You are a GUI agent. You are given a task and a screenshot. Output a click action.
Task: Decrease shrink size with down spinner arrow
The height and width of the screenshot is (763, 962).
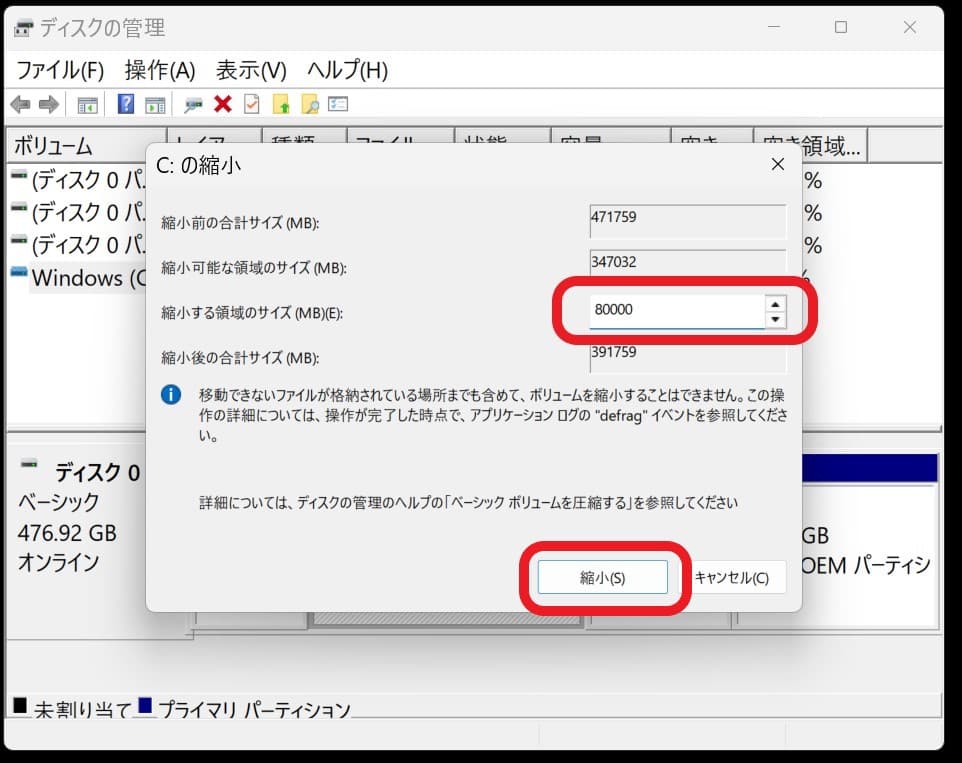775,319
